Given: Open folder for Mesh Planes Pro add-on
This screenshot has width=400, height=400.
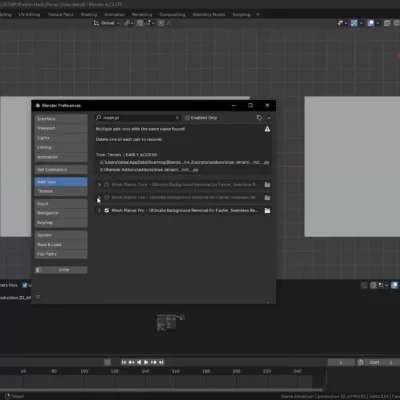Looking at the screenshot, I should (267, 210).
